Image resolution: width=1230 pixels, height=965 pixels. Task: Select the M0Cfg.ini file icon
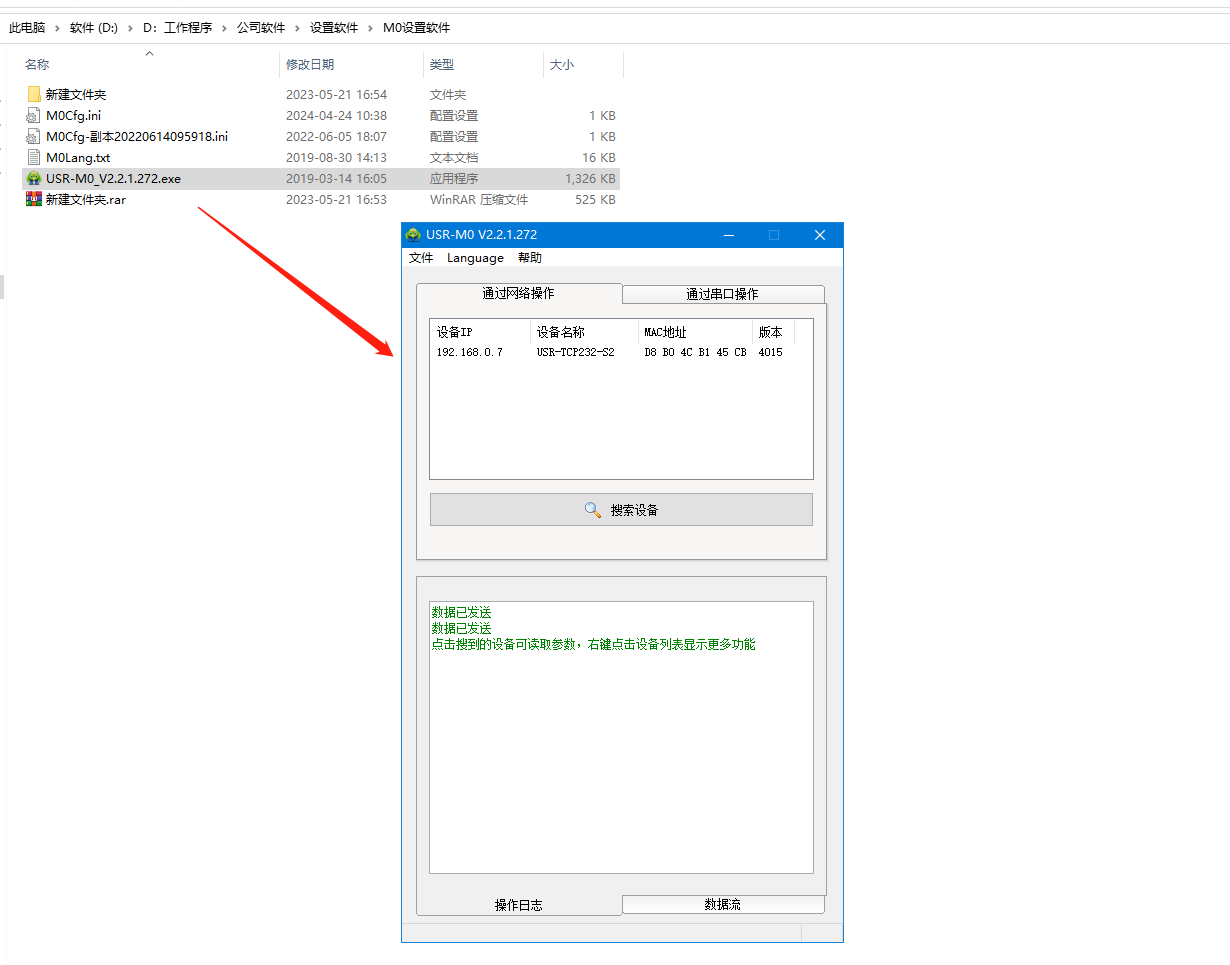click(34, 115)
